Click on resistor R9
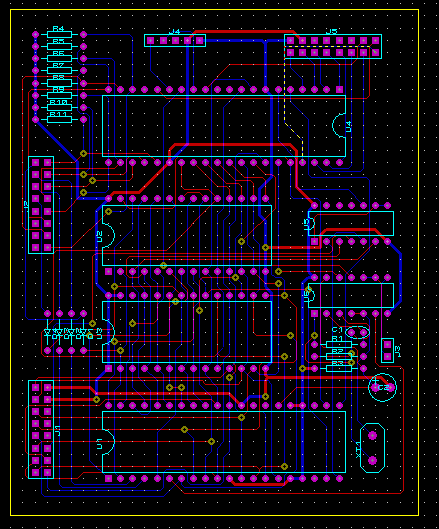Viewport: 439px width, 529px height. (59, 95)
